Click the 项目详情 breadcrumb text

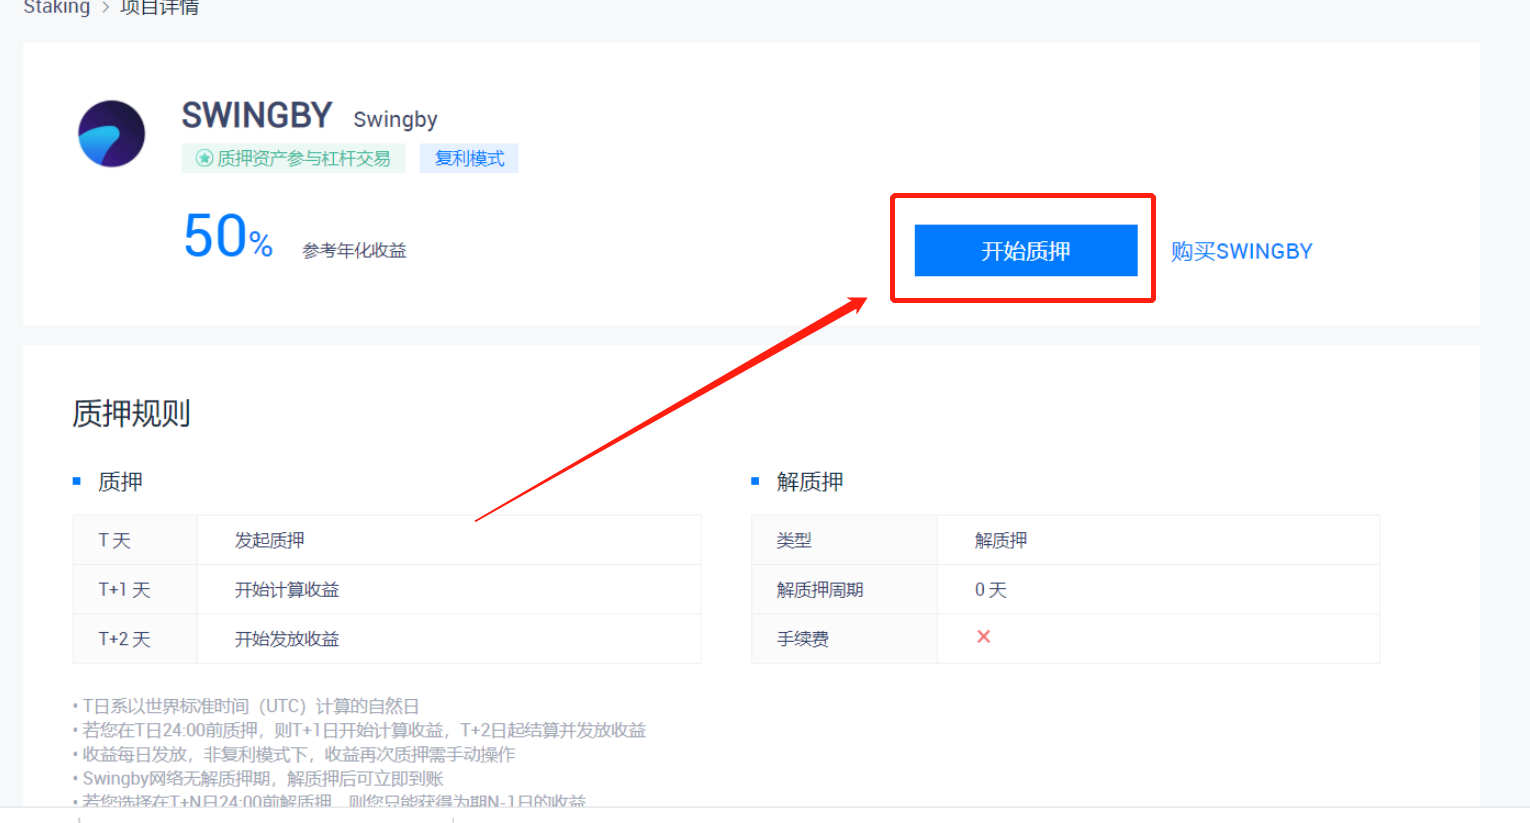[x=160, y=8]
